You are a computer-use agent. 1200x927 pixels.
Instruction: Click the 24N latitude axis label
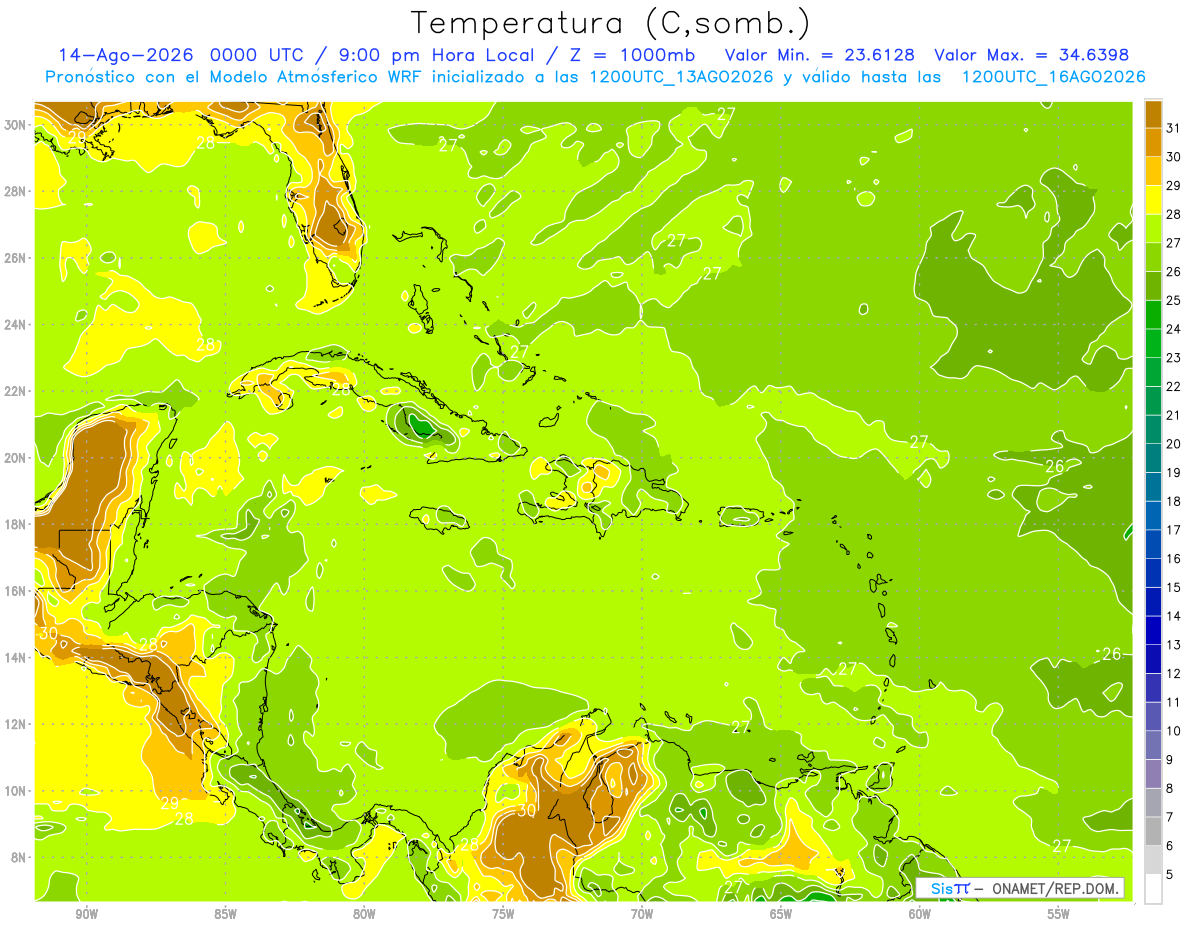[17, 325]
